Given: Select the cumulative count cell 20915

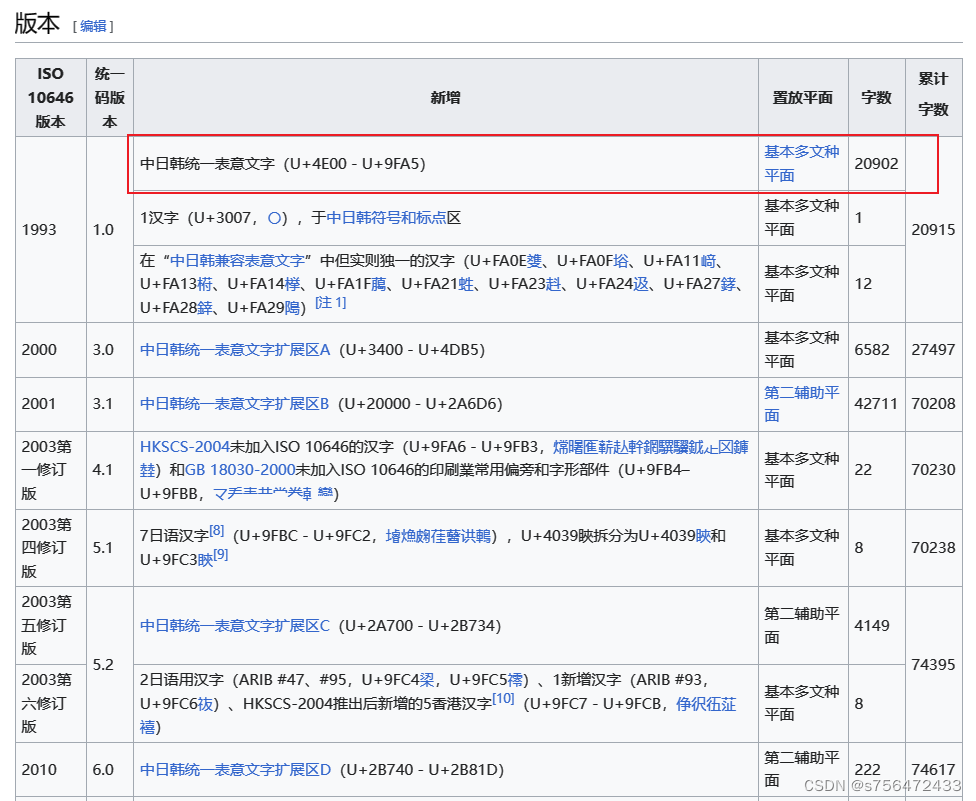Looking at the screenshot, I should pyautogui.click(x=934, y=230).
